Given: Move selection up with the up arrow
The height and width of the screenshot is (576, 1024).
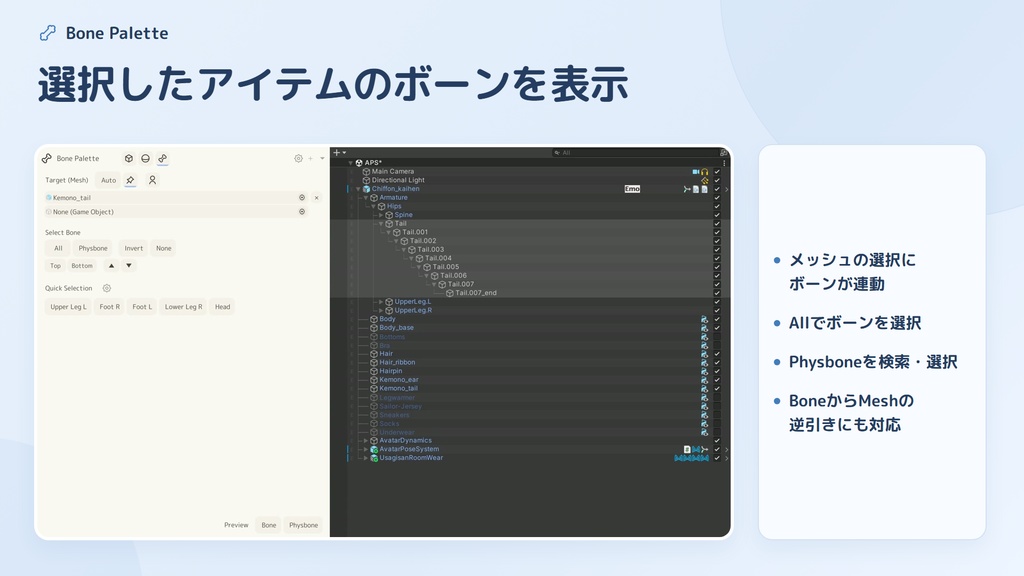Looking at the screenshot, I should click(111, 266).
